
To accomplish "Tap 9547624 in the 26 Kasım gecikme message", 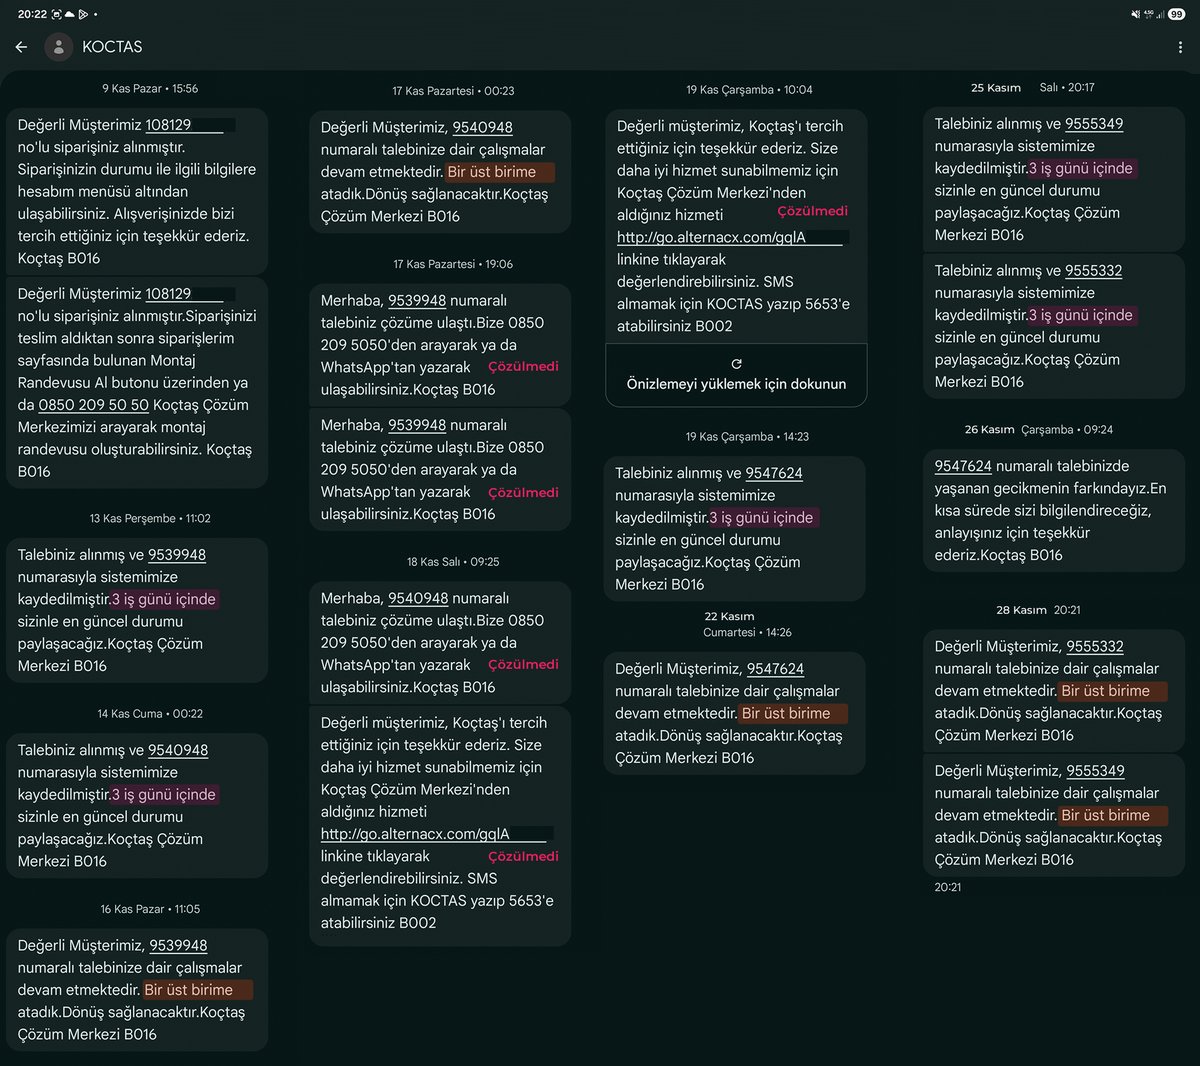I will [x=963, y=466].
